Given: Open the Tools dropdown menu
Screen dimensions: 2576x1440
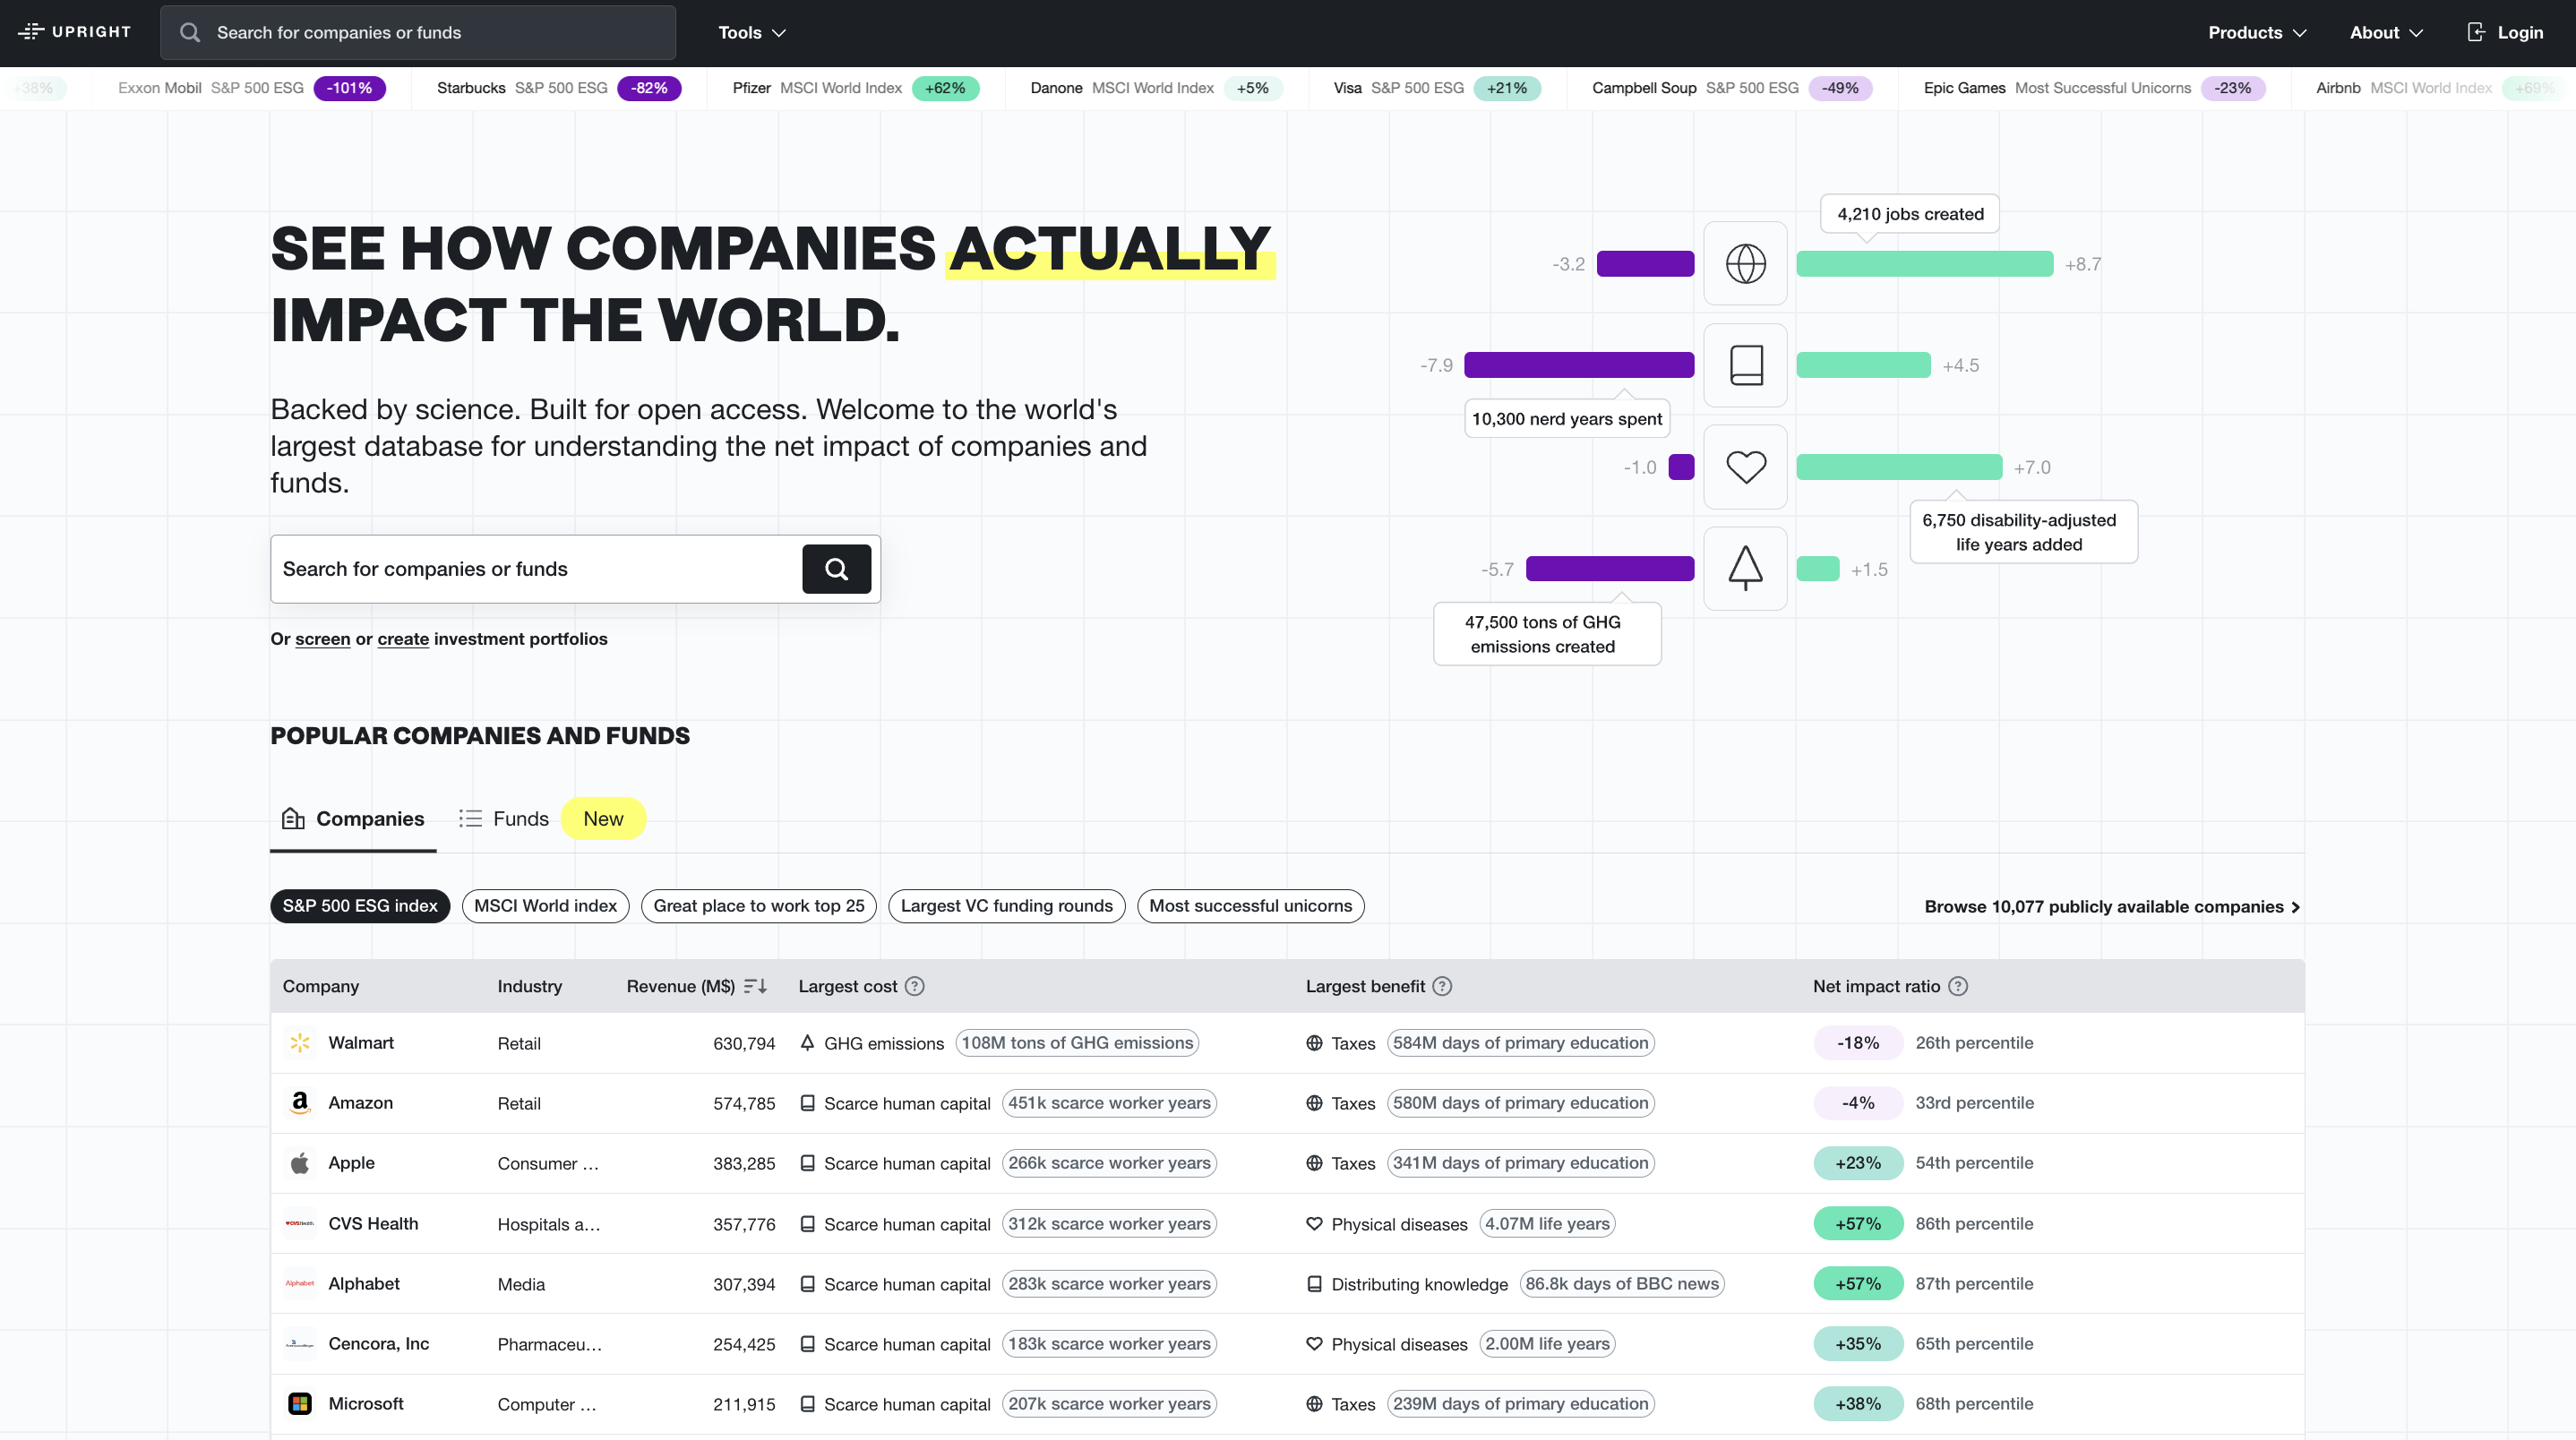Looking at the screenshot, I should point(750,32).
